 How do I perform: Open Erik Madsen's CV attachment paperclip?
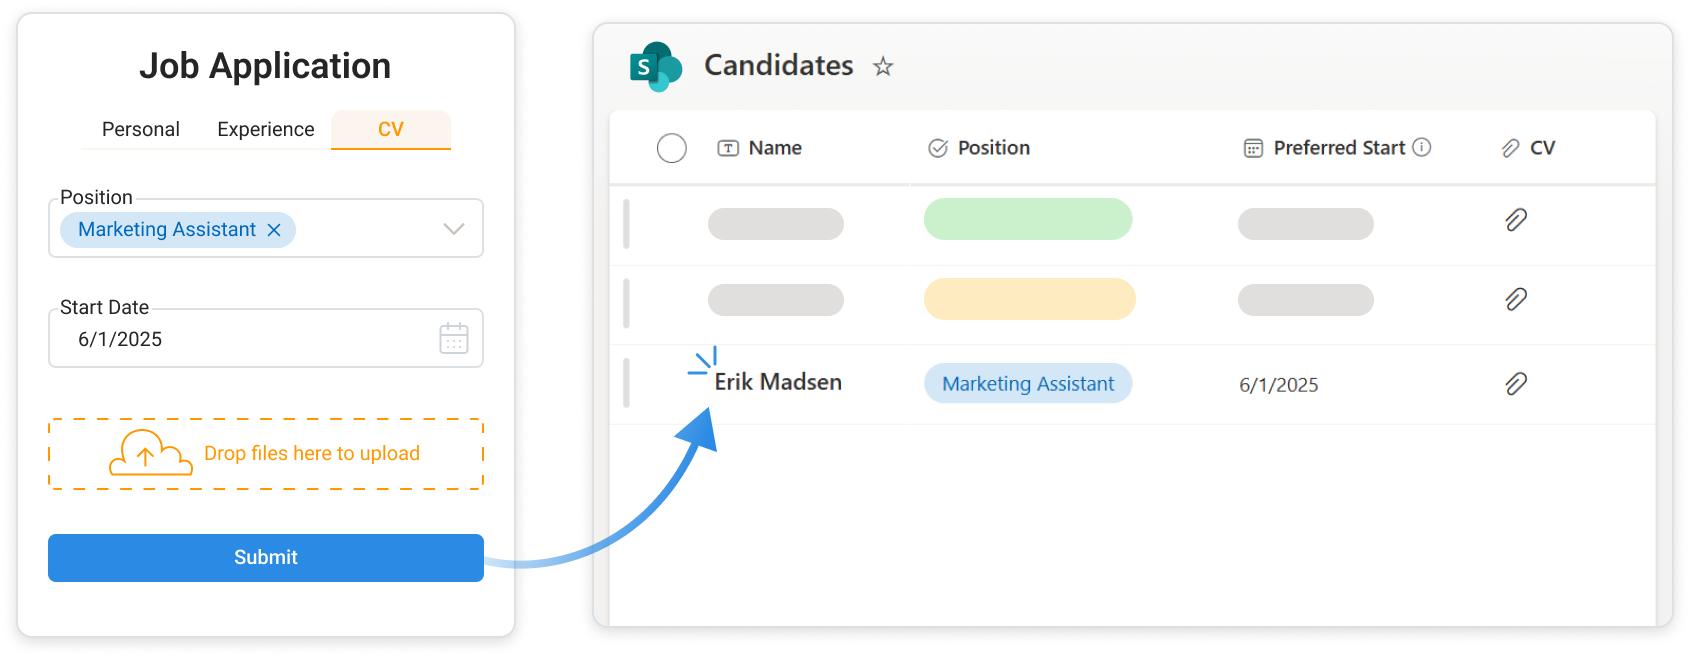1516,384
